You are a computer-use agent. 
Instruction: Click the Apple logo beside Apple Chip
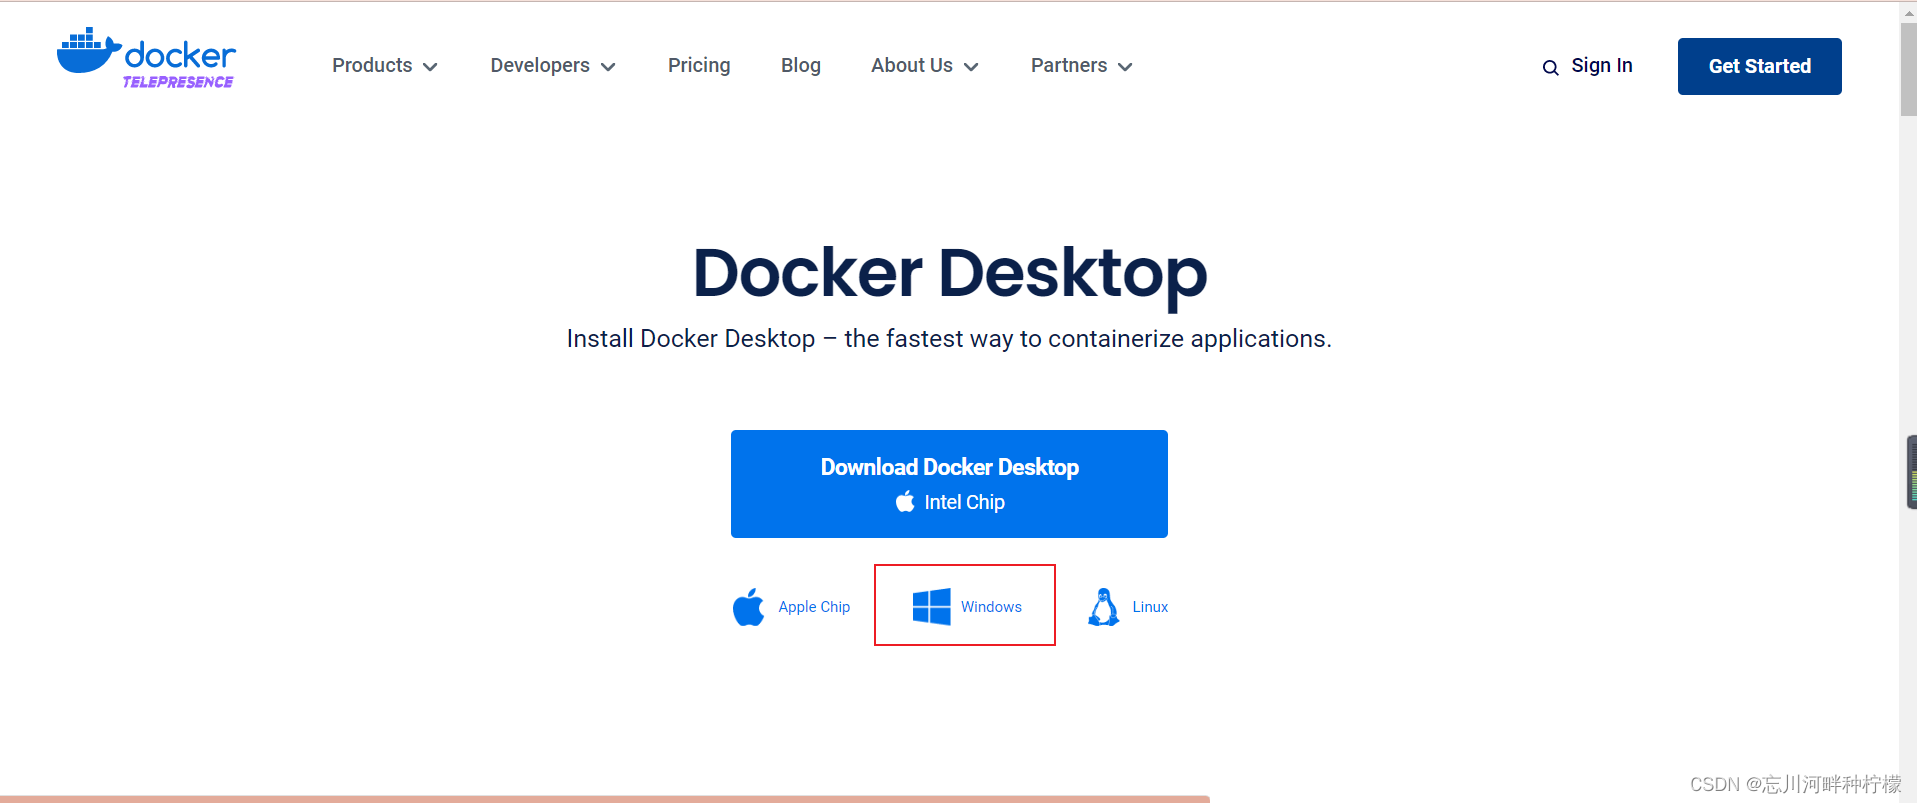pyautogui.click(x=748, y=607)
